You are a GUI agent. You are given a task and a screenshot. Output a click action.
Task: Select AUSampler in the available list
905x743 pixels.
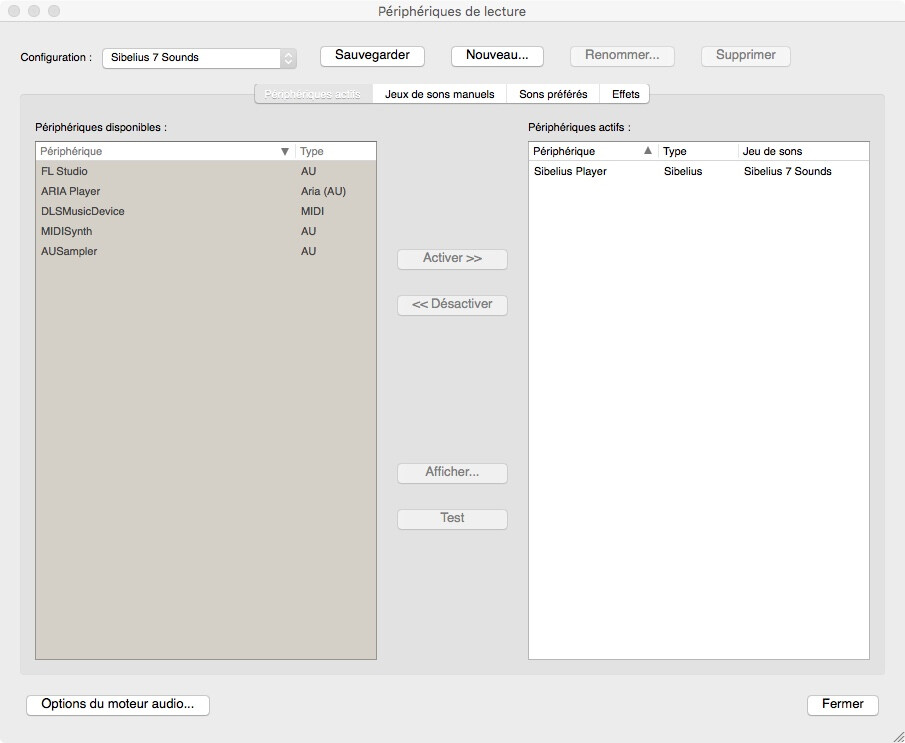point(205,251)
